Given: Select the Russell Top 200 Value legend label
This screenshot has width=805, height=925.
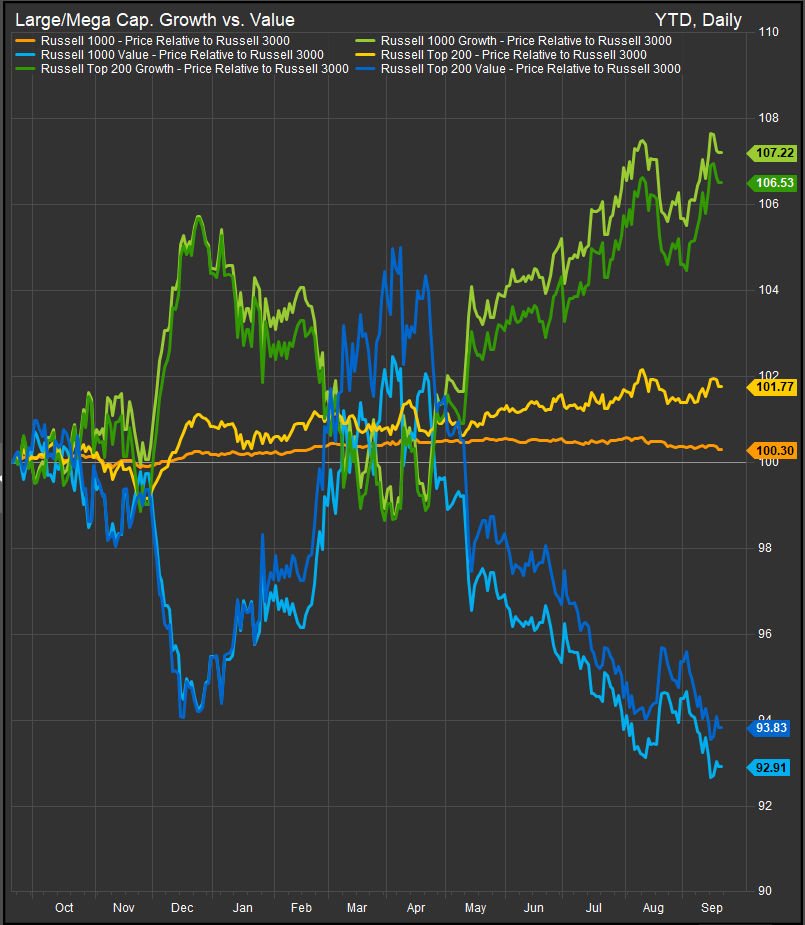Looking at the screenshot, I should [530, 69].
